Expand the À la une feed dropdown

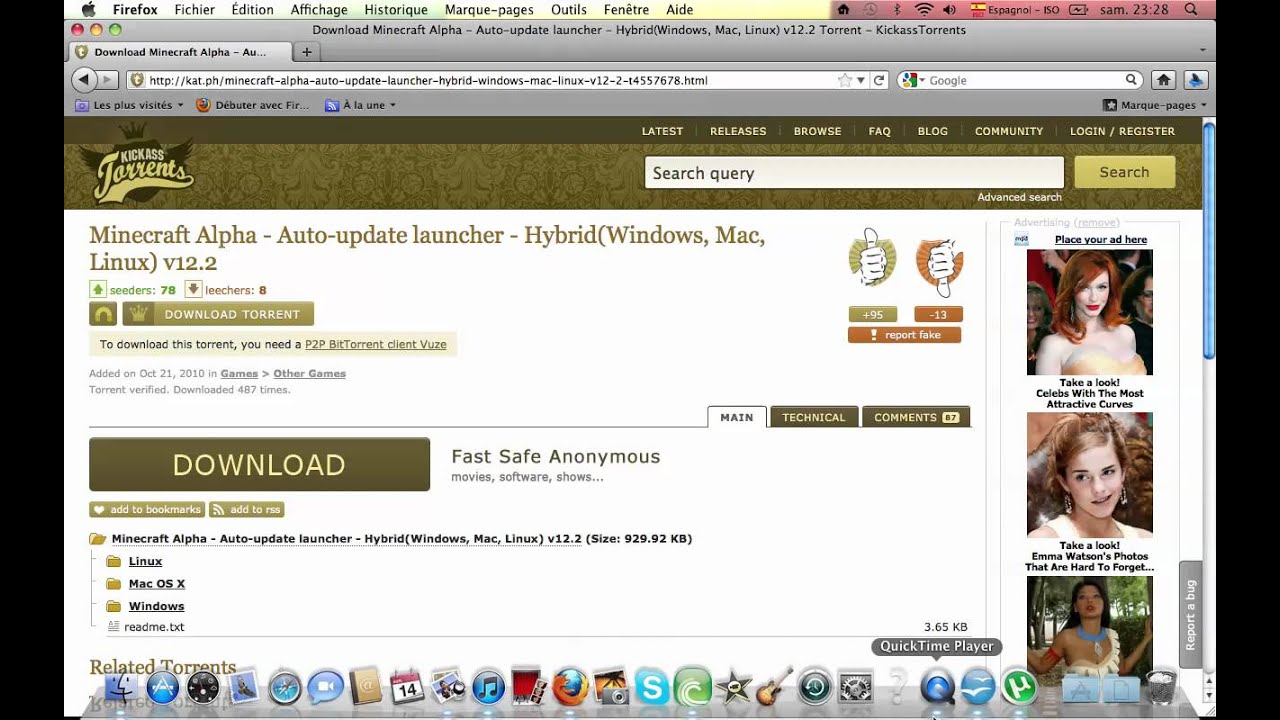[x=360, y=105]
